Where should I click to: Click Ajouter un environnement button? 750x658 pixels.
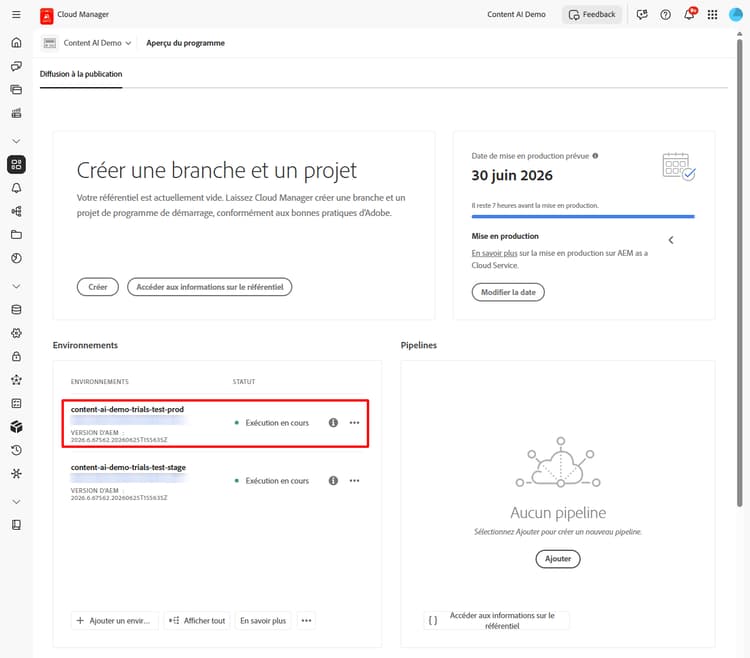point(114,621)
